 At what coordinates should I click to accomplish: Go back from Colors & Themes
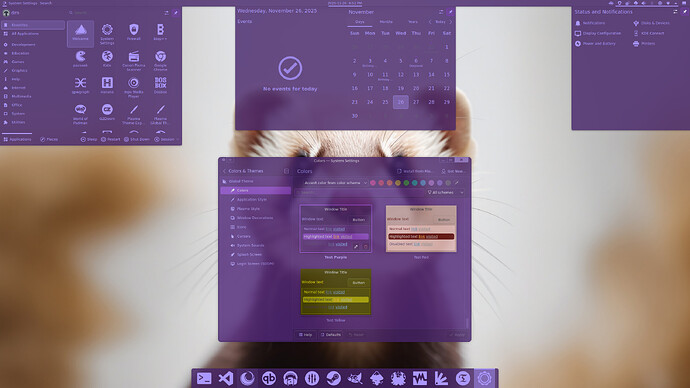click(x=224, y=171)
